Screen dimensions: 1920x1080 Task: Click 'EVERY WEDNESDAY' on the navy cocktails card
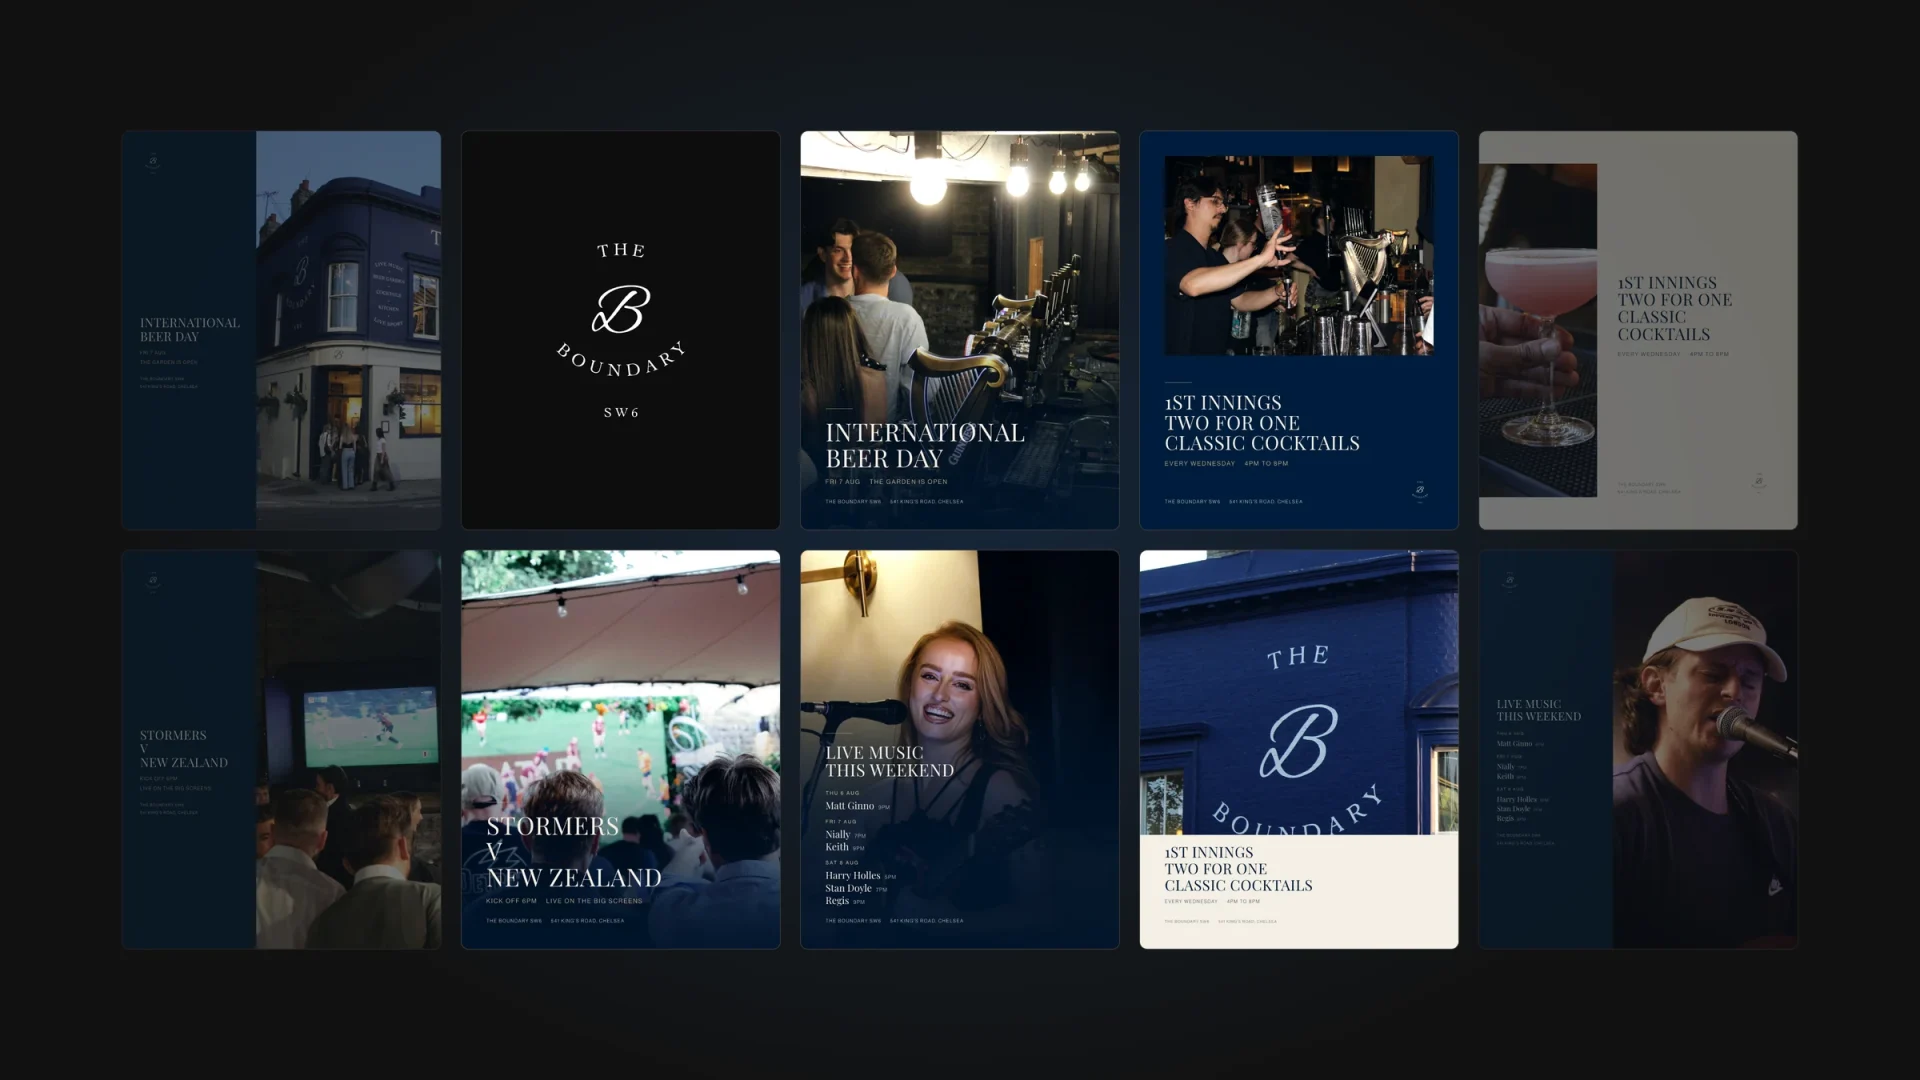1199,464
